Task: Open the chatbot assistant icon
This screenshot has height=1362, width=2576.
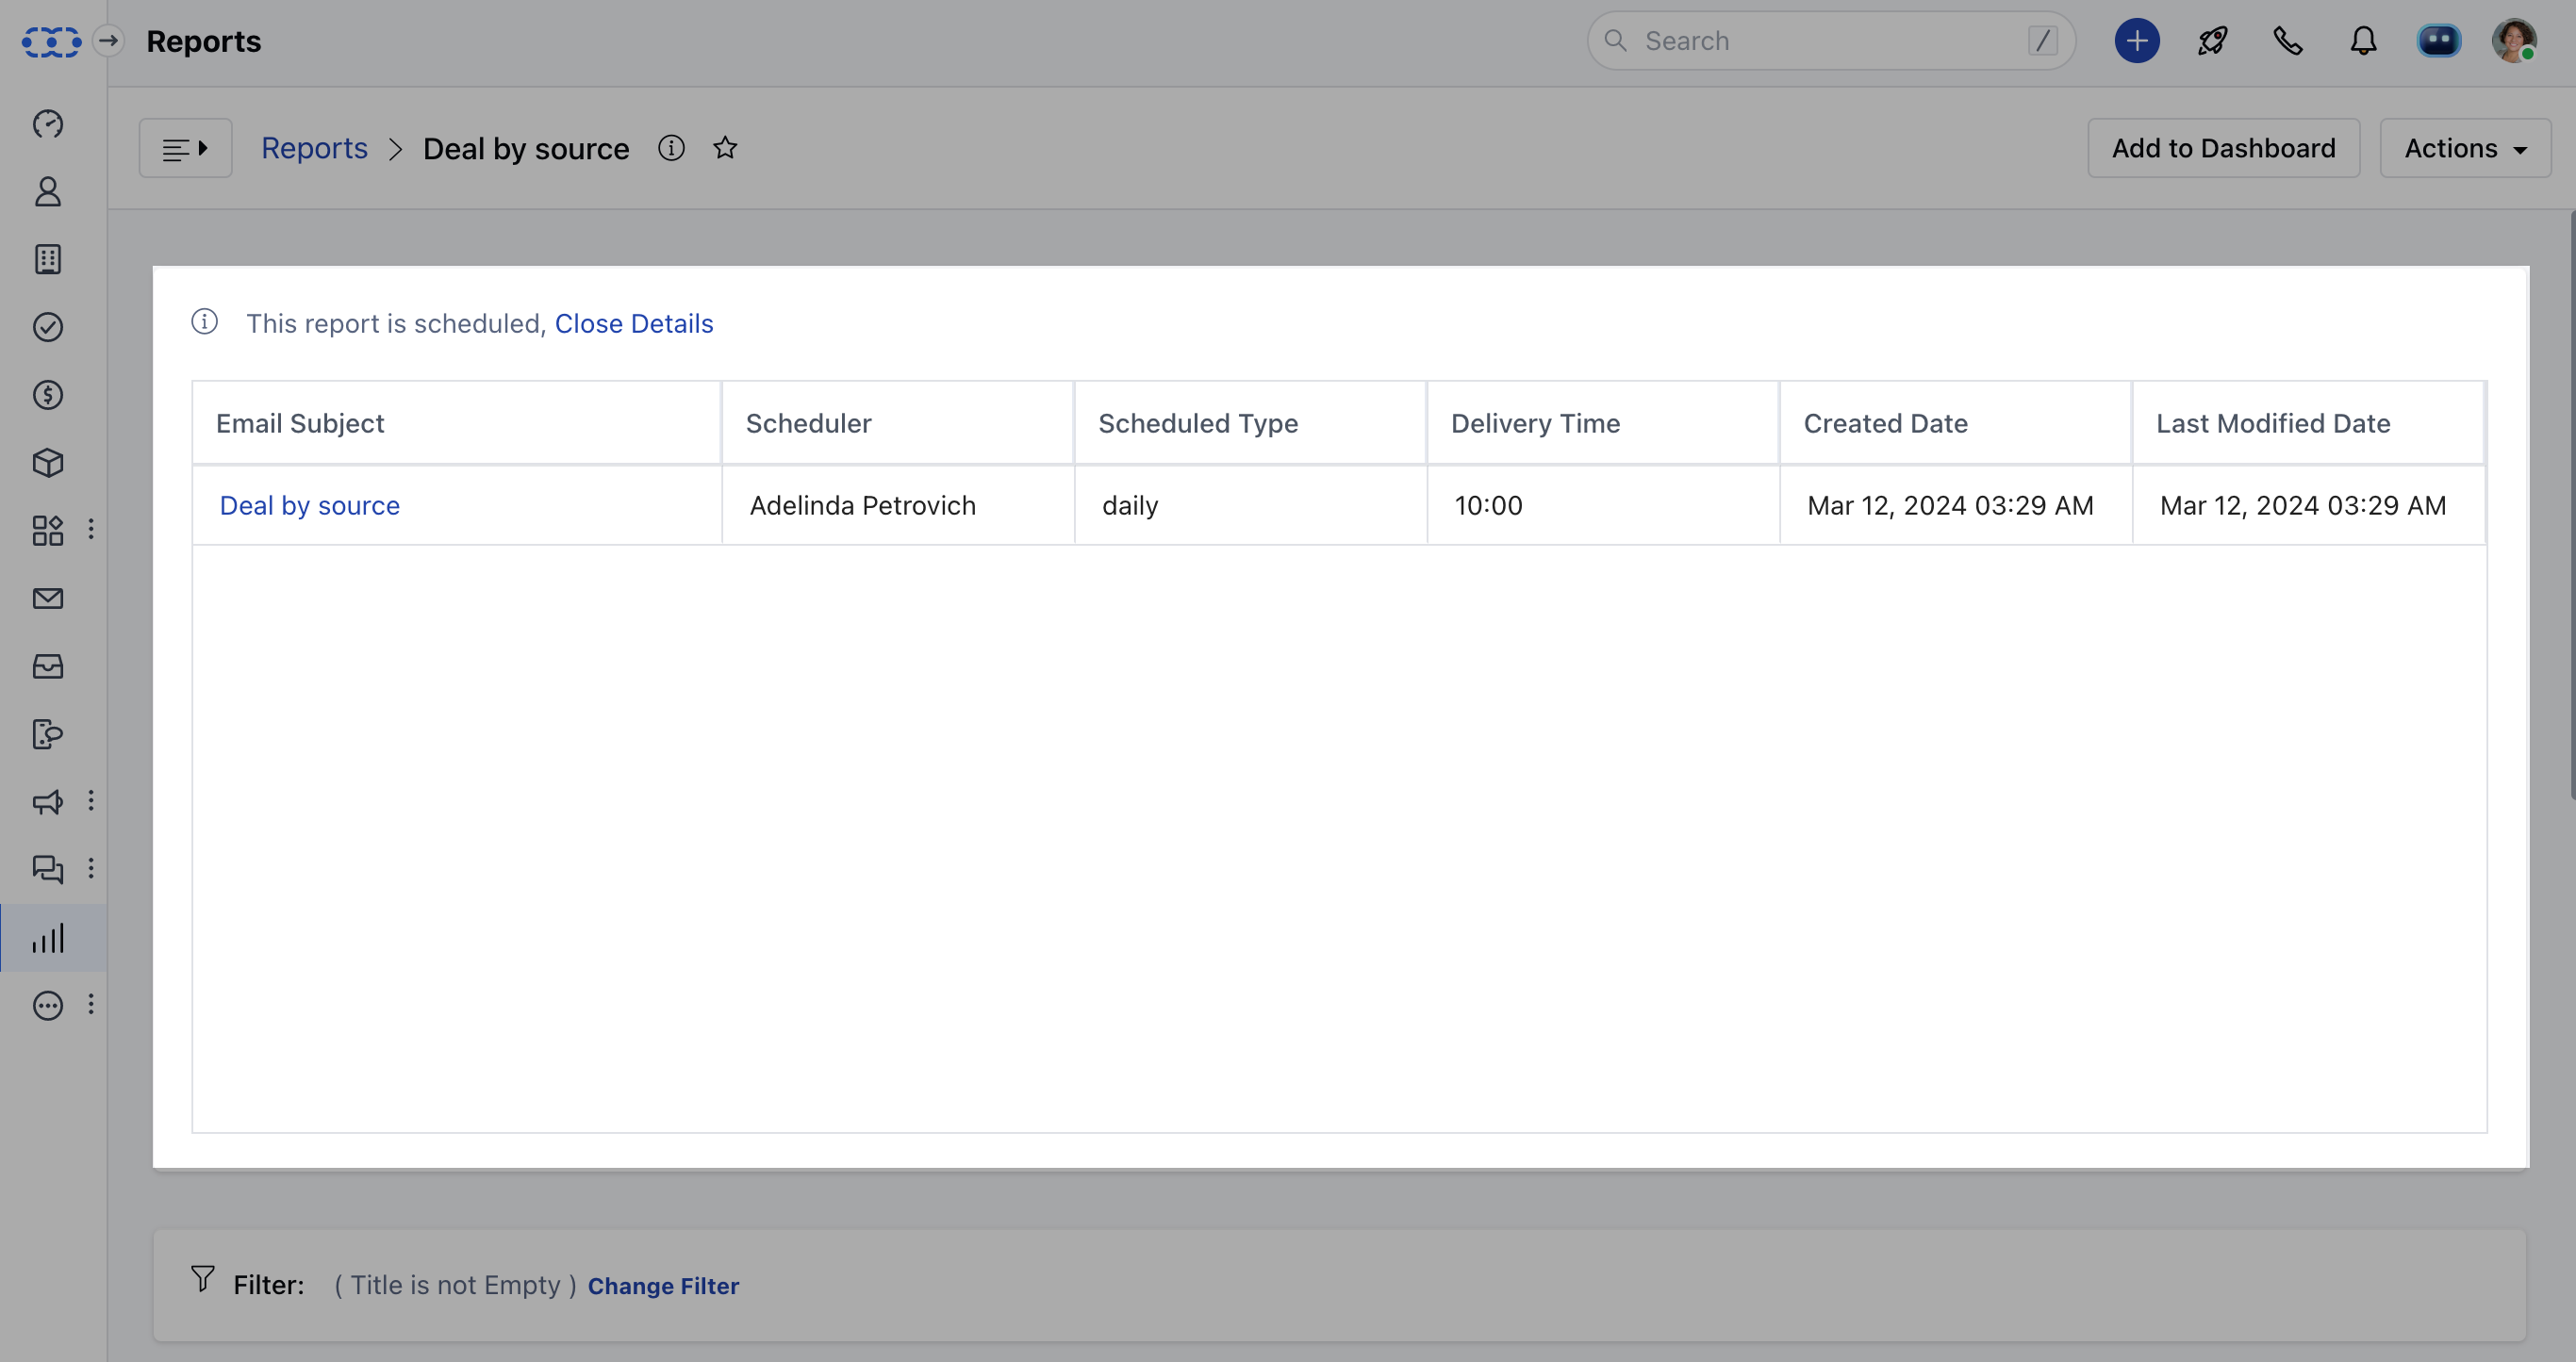Action: click(x=2439, y=41)
